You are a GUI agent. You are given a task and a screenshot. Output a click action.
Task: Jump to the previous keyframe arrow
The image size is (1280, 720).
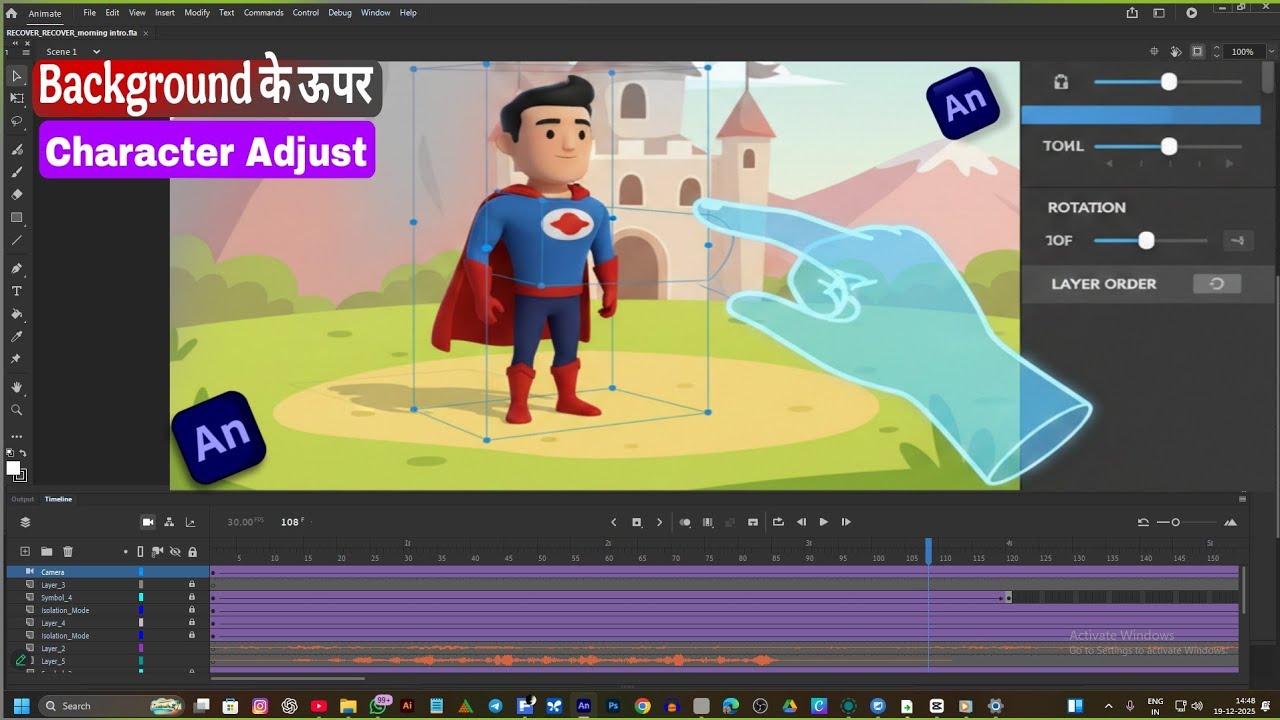[x=614, y=522]
